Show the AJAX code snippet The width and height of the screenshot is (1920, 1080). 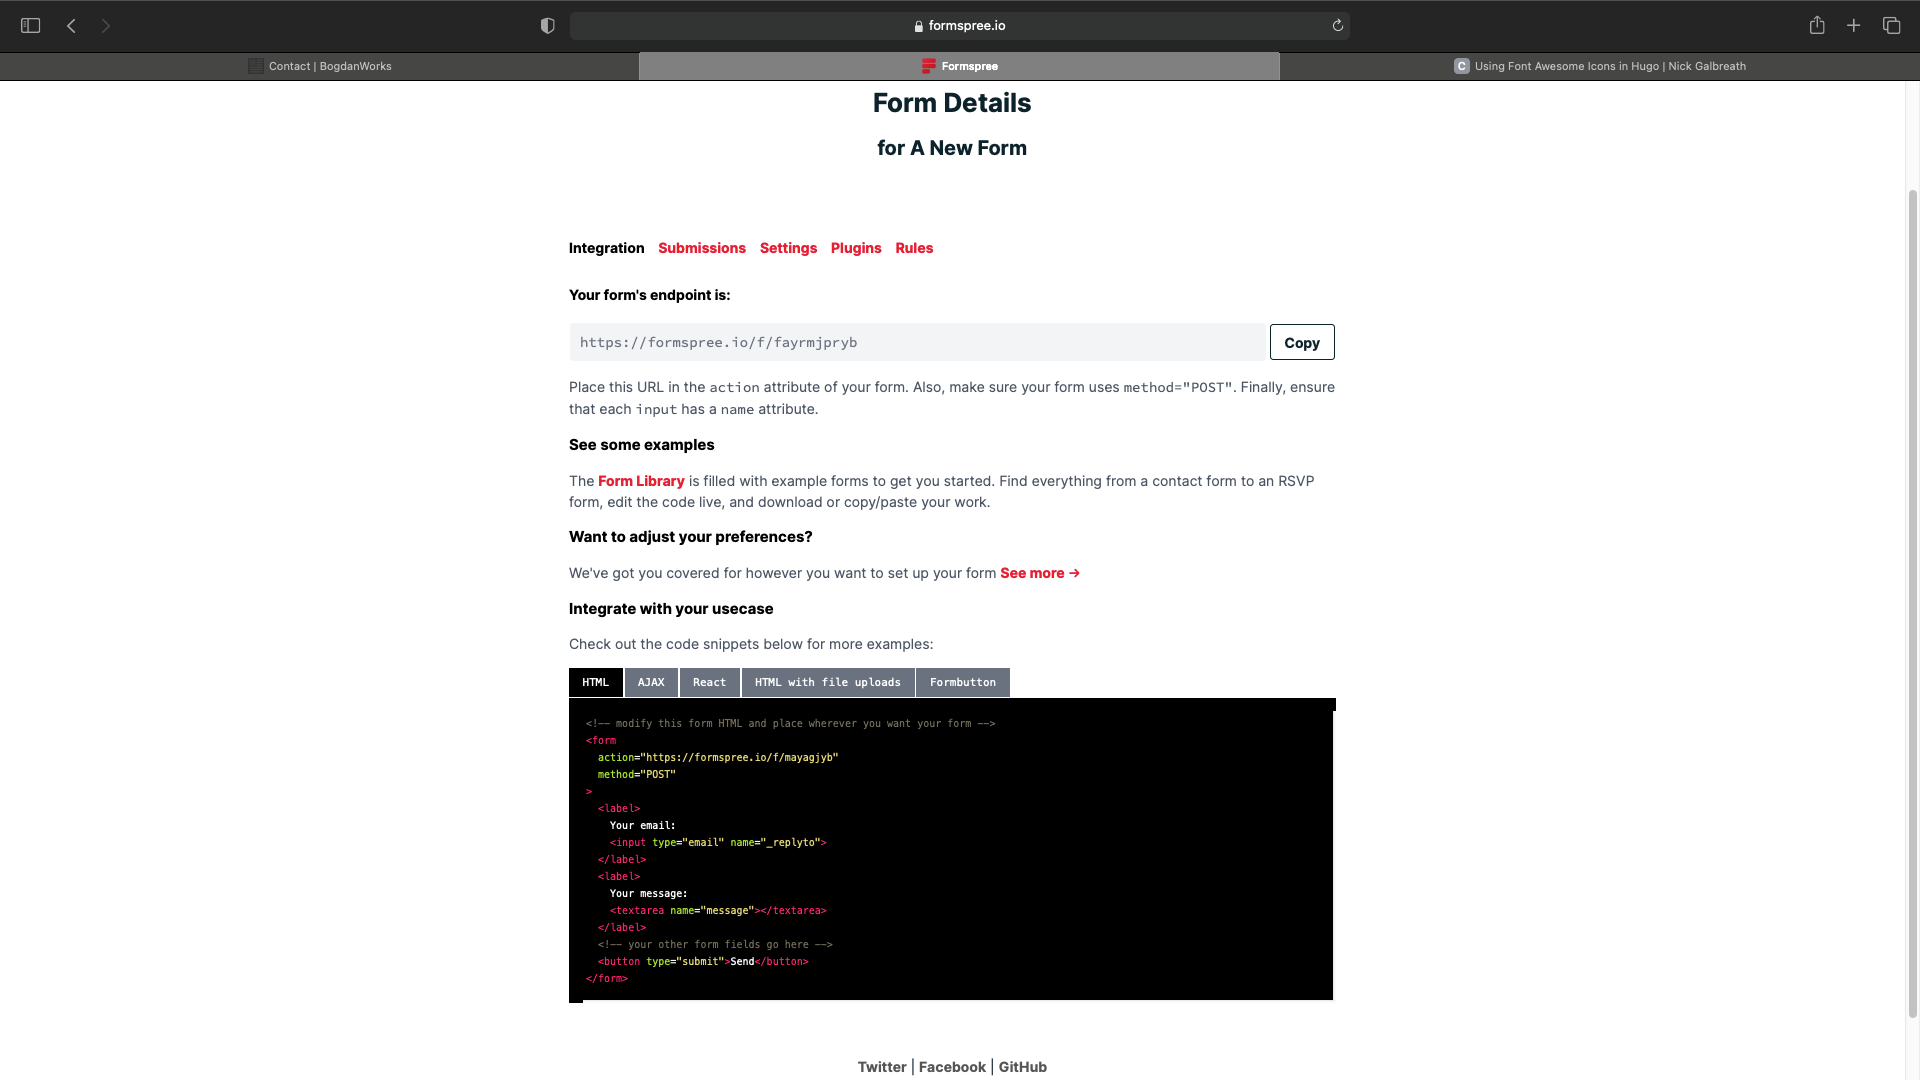(651, 682)
